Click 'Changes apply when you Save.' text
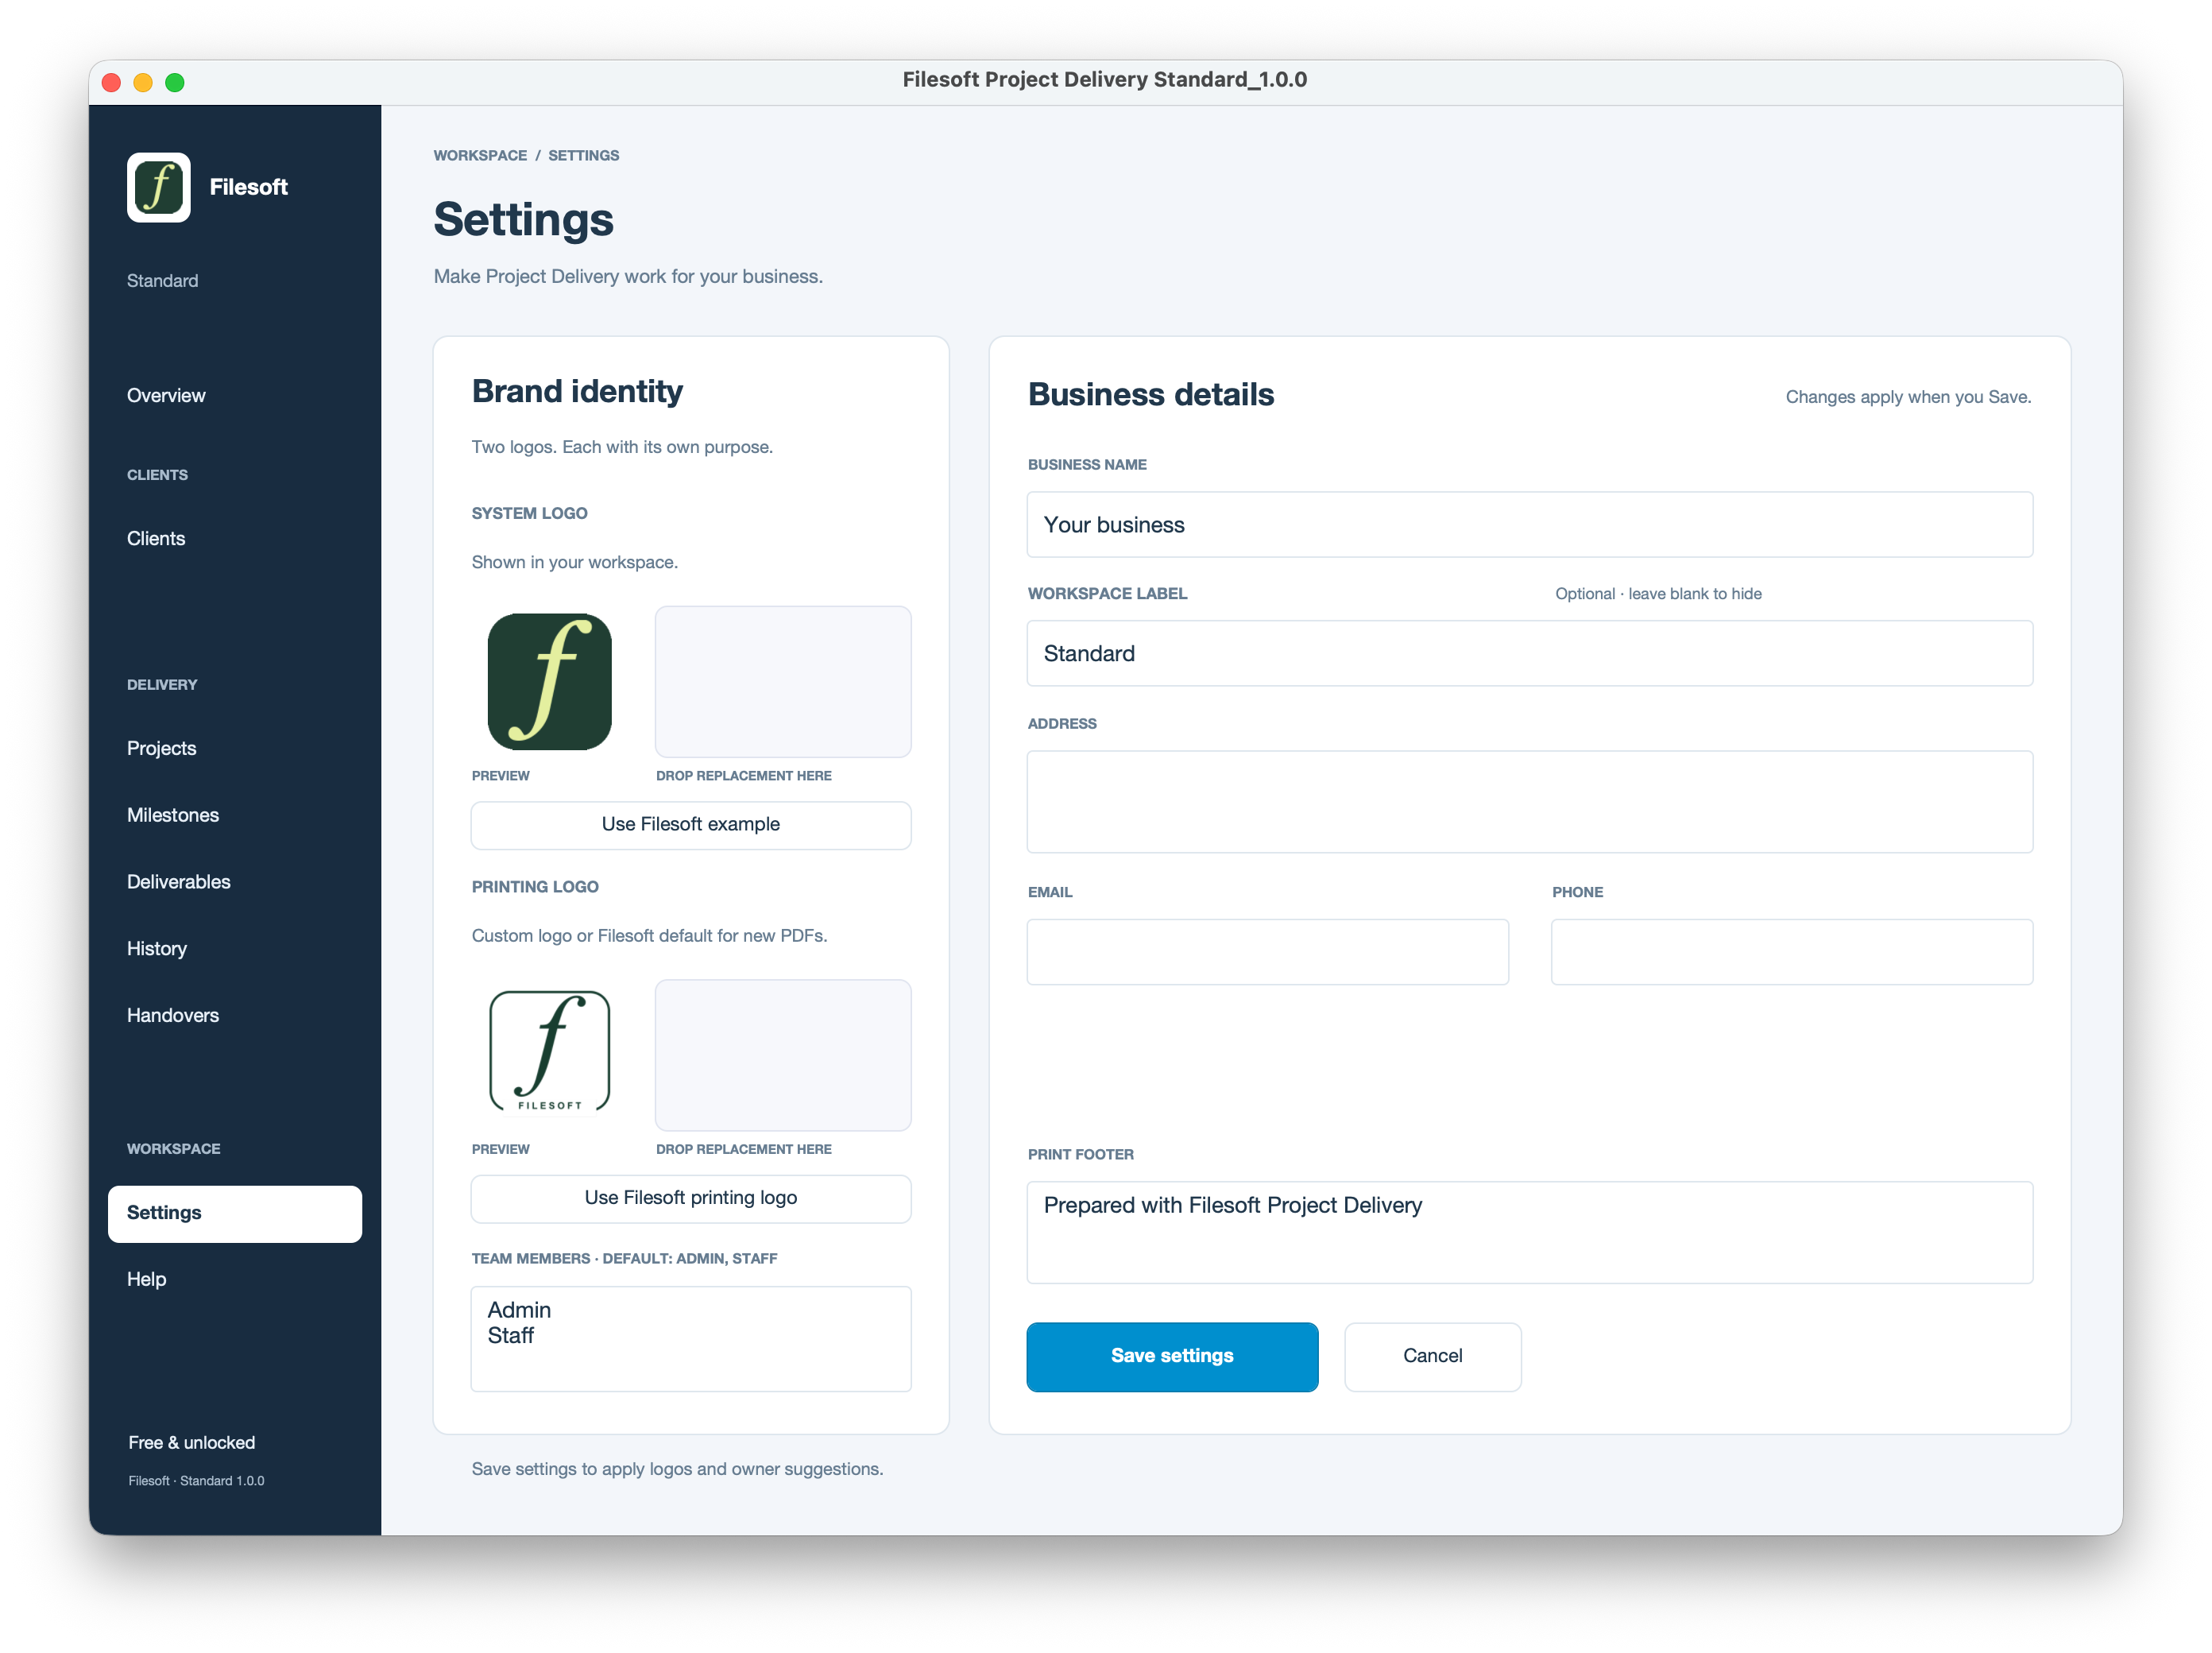Viewport: 2212px width, 1653px height. [x=1908, y=397]
